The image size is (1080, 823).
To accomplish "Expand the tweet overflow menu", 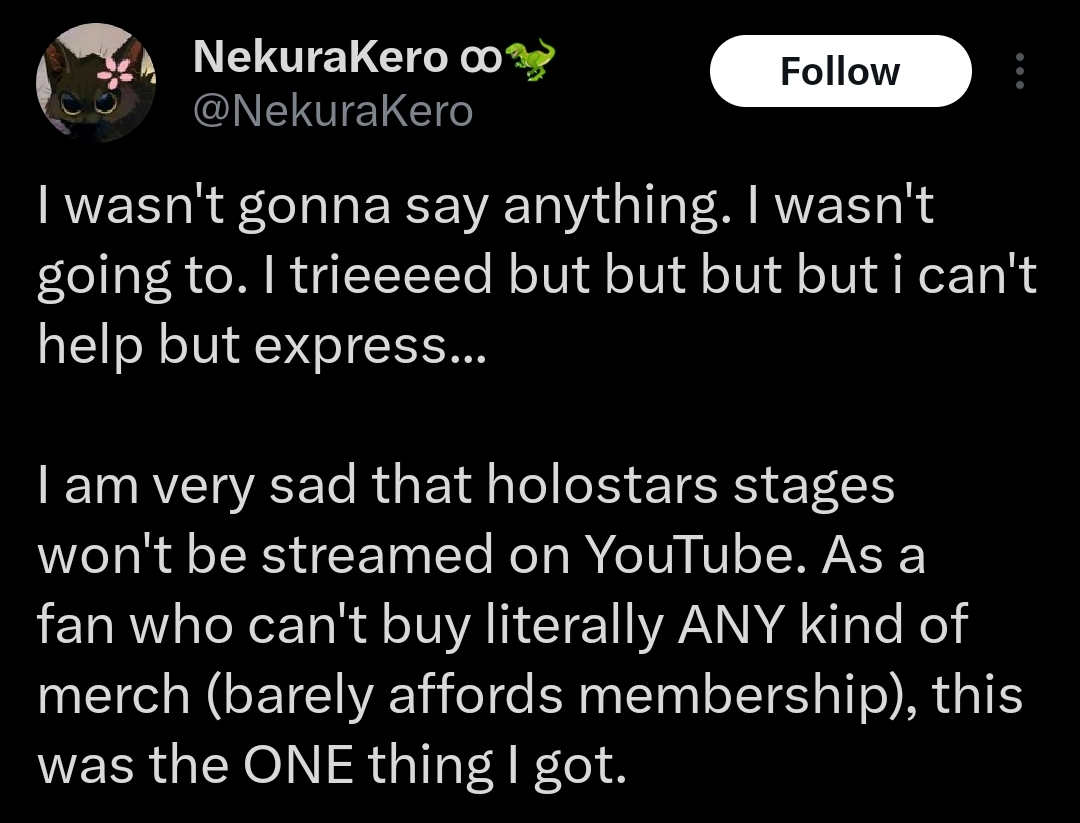I will pos(1019,72).
